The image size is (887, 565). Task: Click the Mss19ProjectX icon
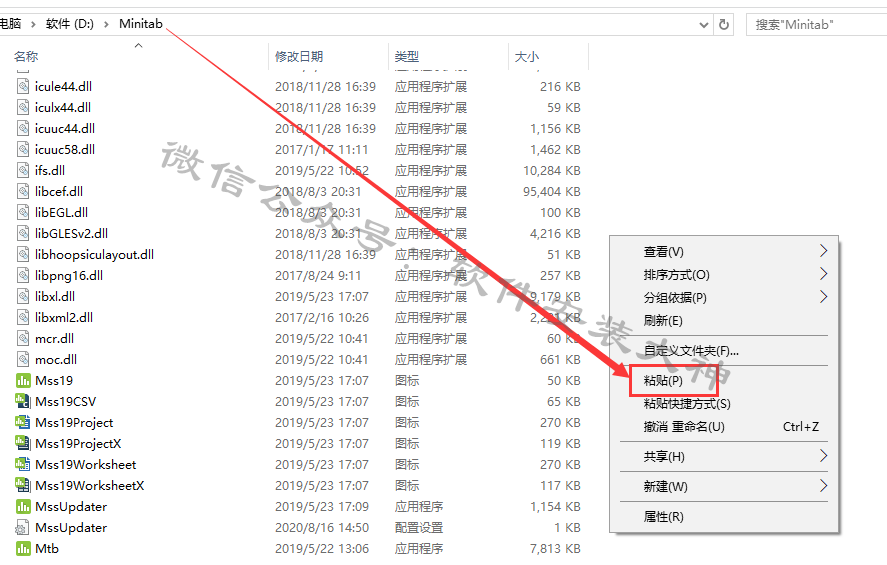click(x=23, y=443)
